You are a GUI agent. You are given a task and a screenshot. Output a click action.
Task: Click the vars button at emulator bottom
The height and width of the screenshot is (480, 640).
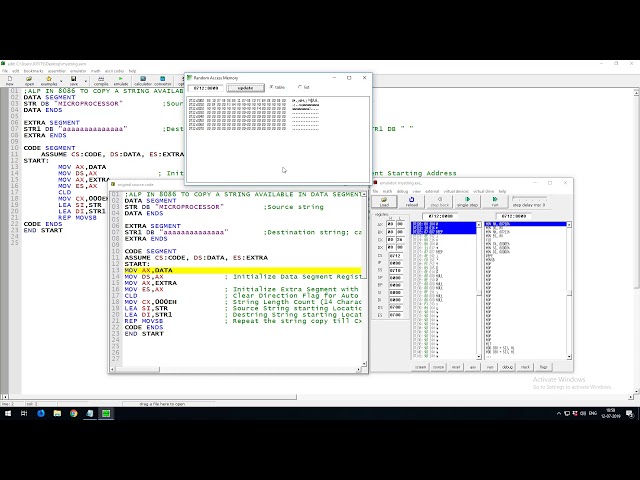coord(490,367)
